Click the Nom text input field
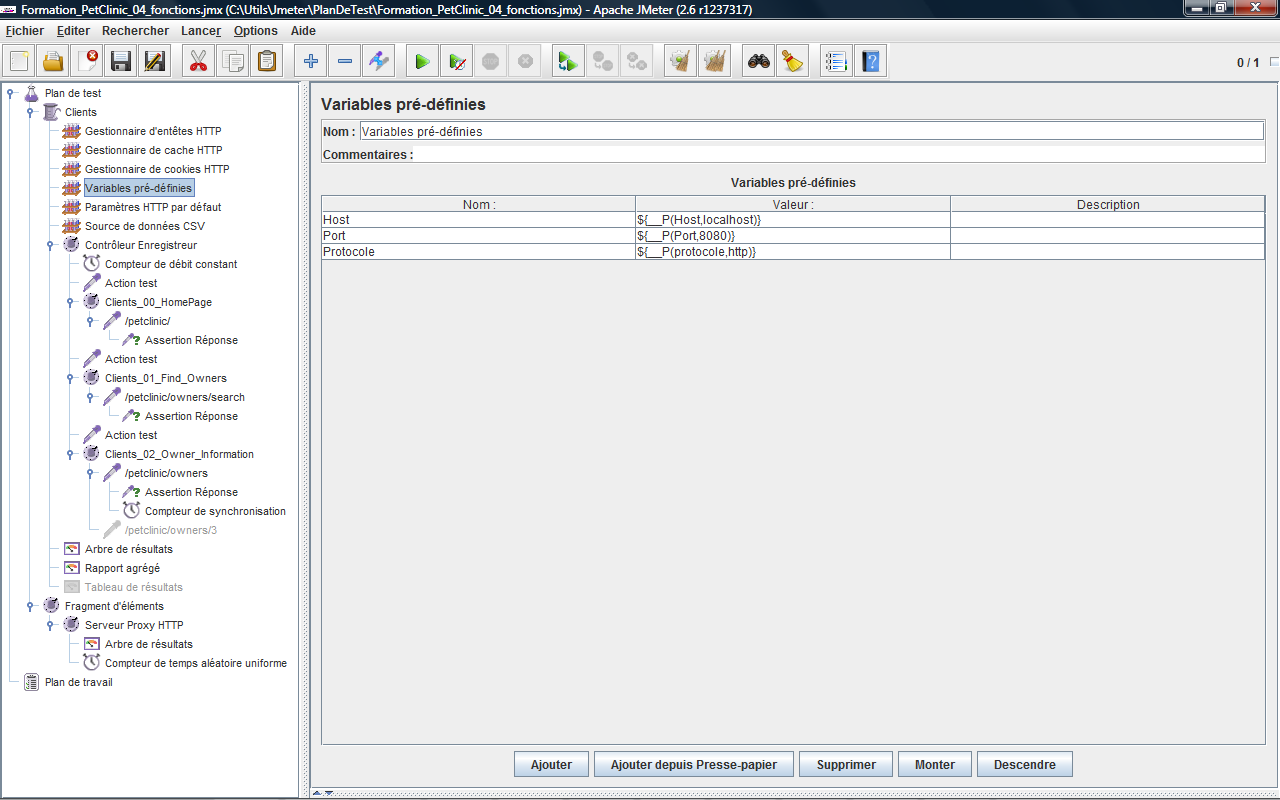Image resolution: width=1280 pixels, height=800 pixels. [x=810, y=131]
